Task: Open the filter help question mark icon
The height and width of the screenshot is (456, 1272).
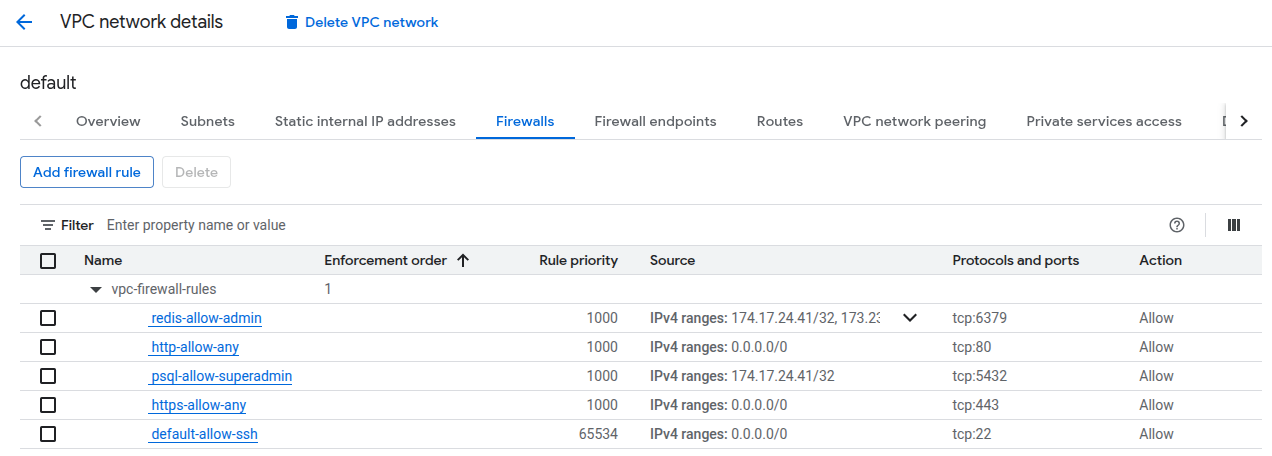Action: (1177, 225)
